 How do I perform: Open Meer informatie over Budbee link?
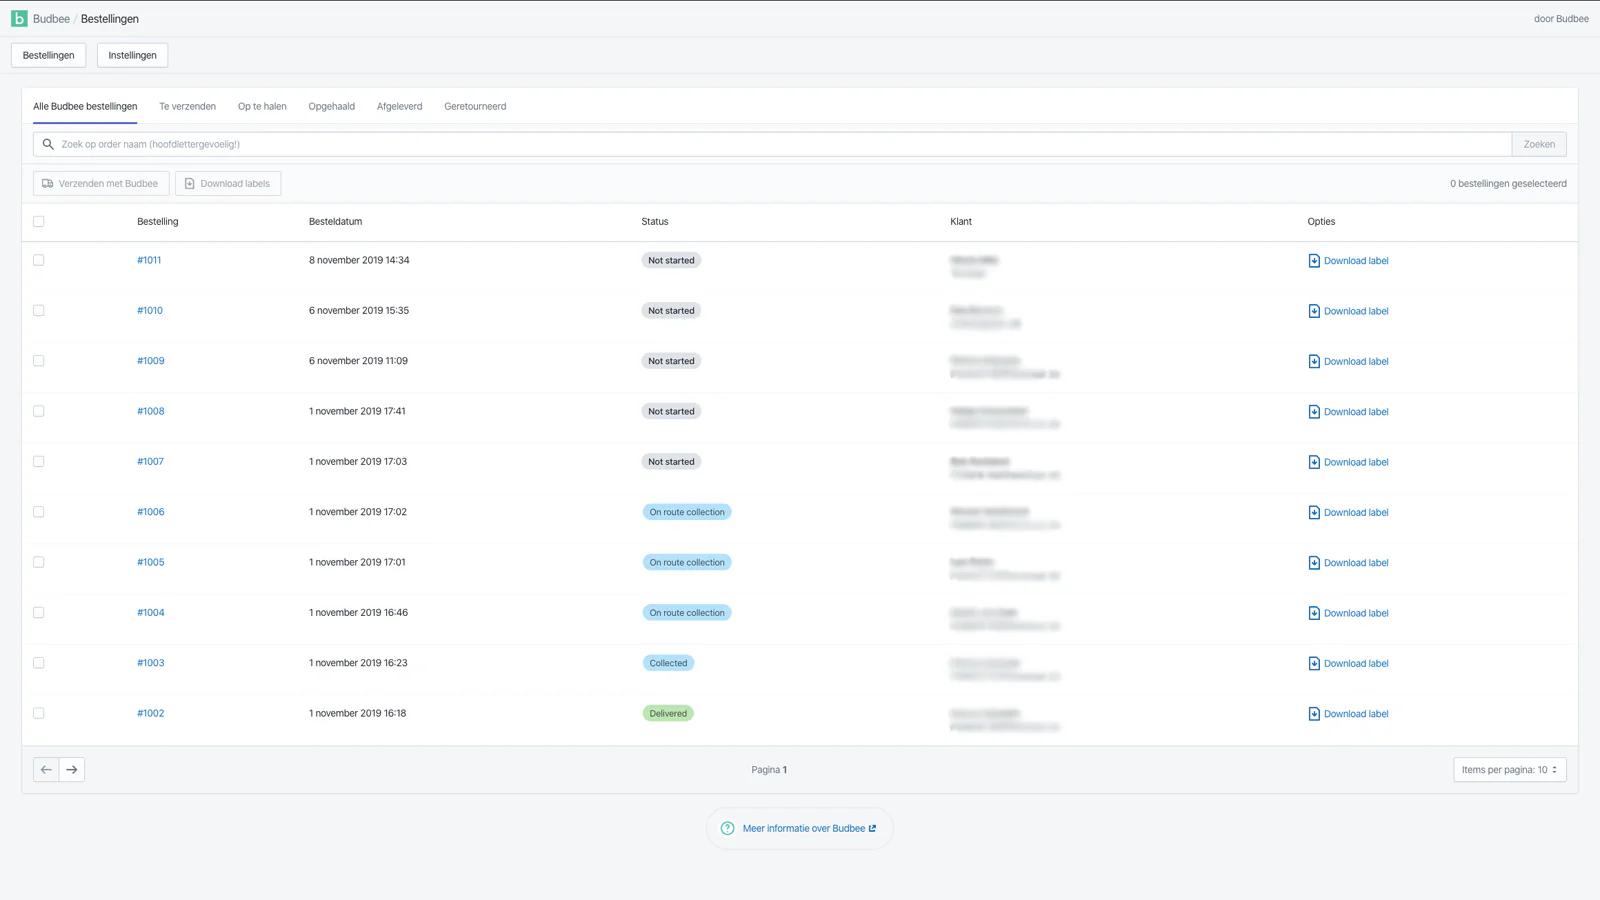[x=809, y=828]
